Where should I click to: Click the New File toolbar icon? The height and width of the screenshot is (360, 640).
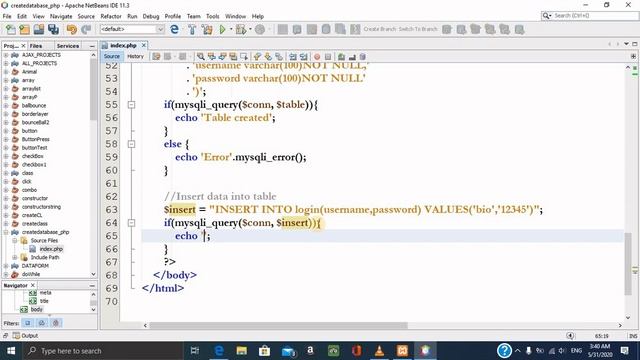11,29
